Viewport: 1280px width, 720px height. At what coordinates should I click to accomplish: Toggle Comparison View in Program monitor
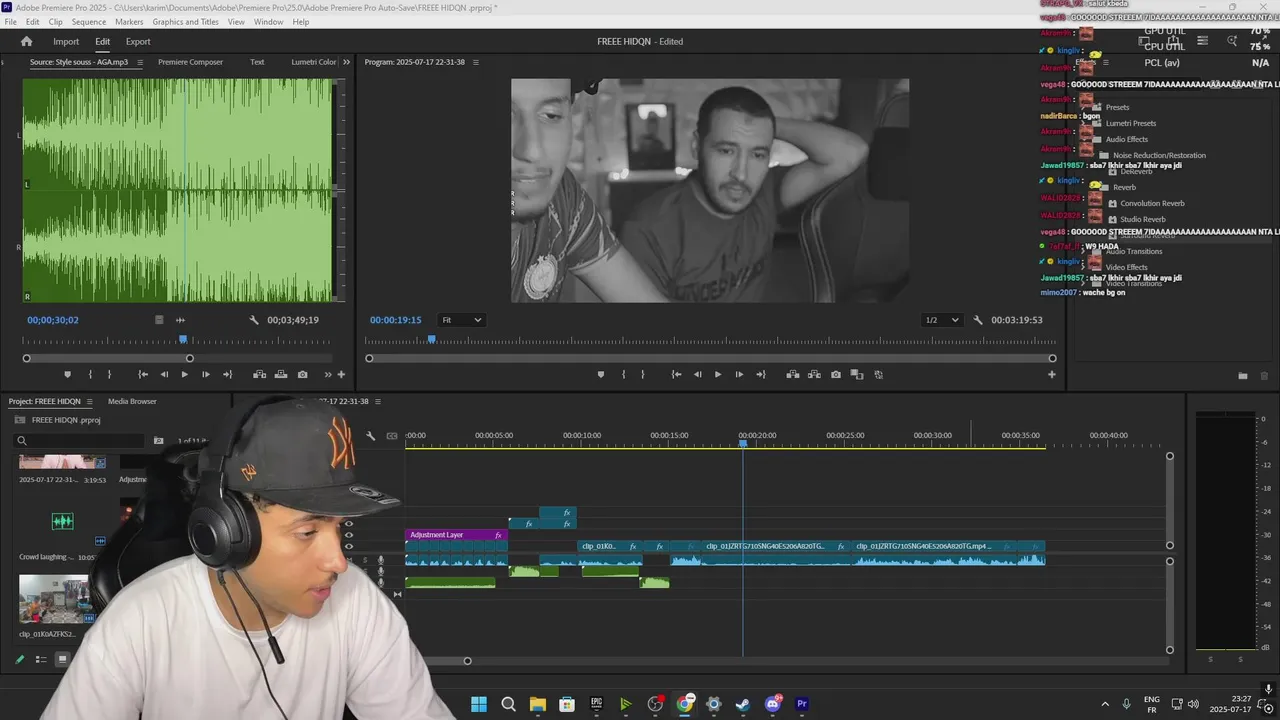pyautogui.click(x=857, y=374)
